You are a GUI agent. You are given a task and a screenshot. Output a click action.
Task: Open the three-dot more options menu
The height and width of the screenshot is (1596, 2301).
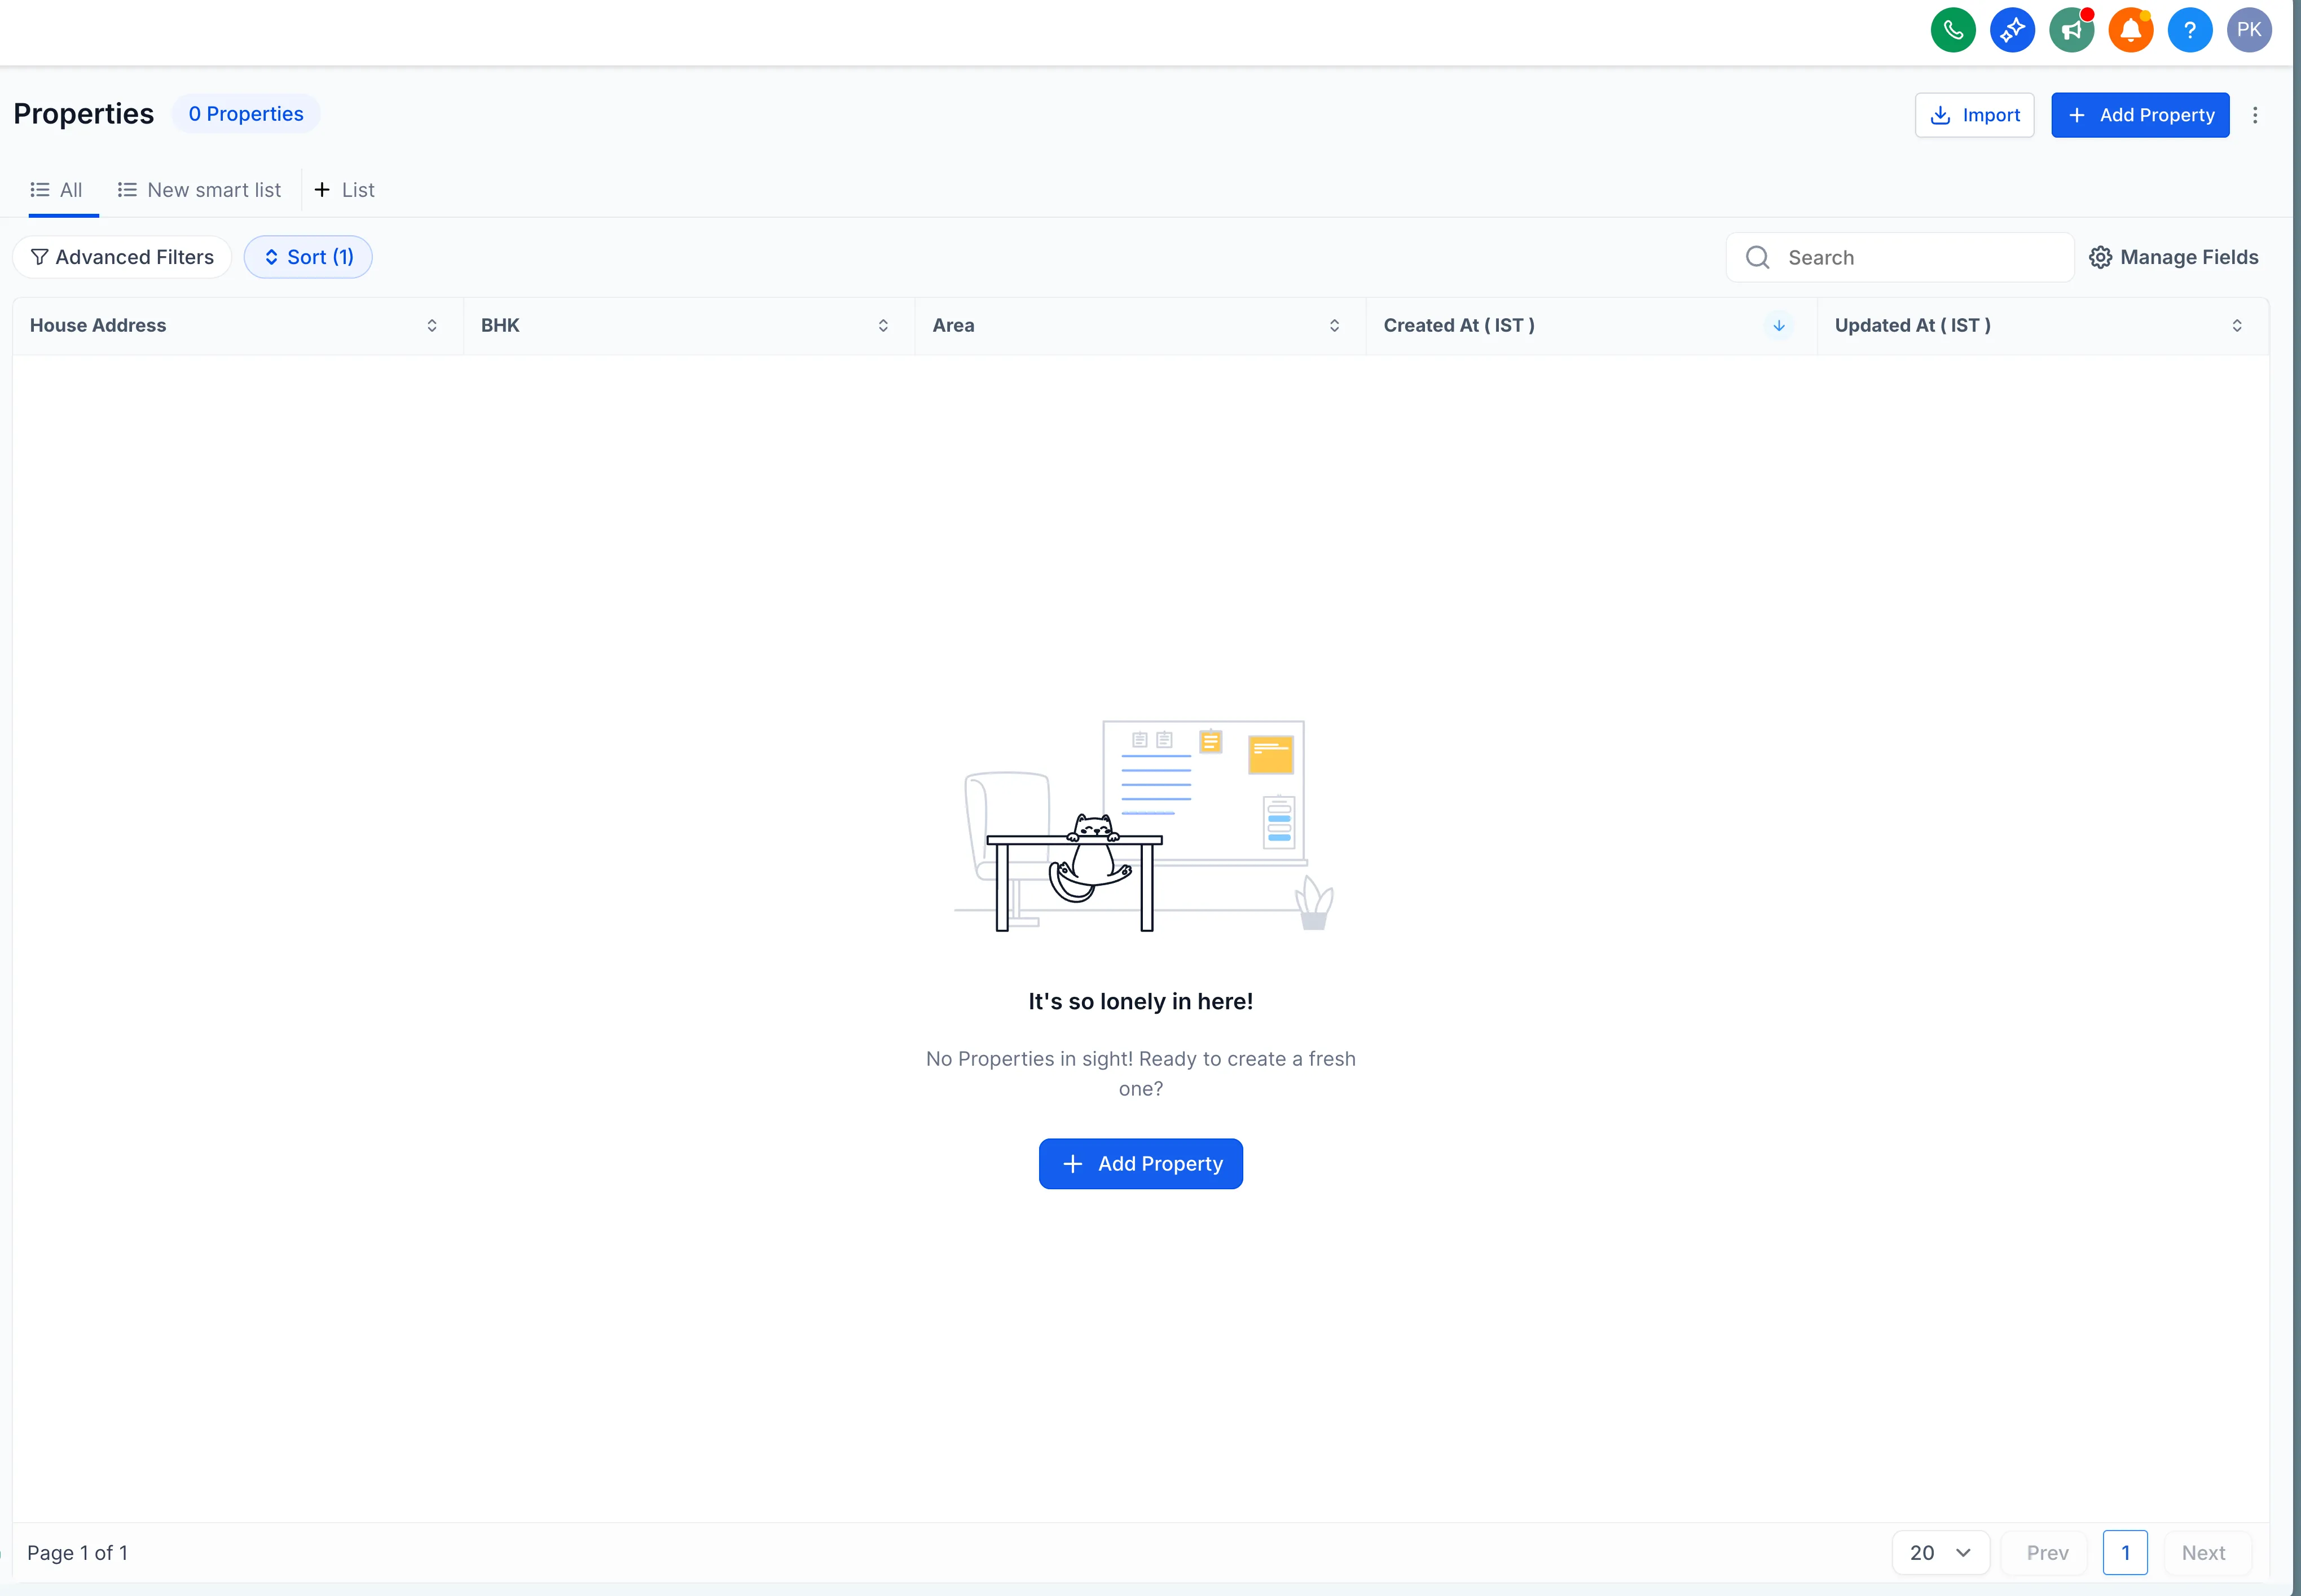[x=2254, y=115]
